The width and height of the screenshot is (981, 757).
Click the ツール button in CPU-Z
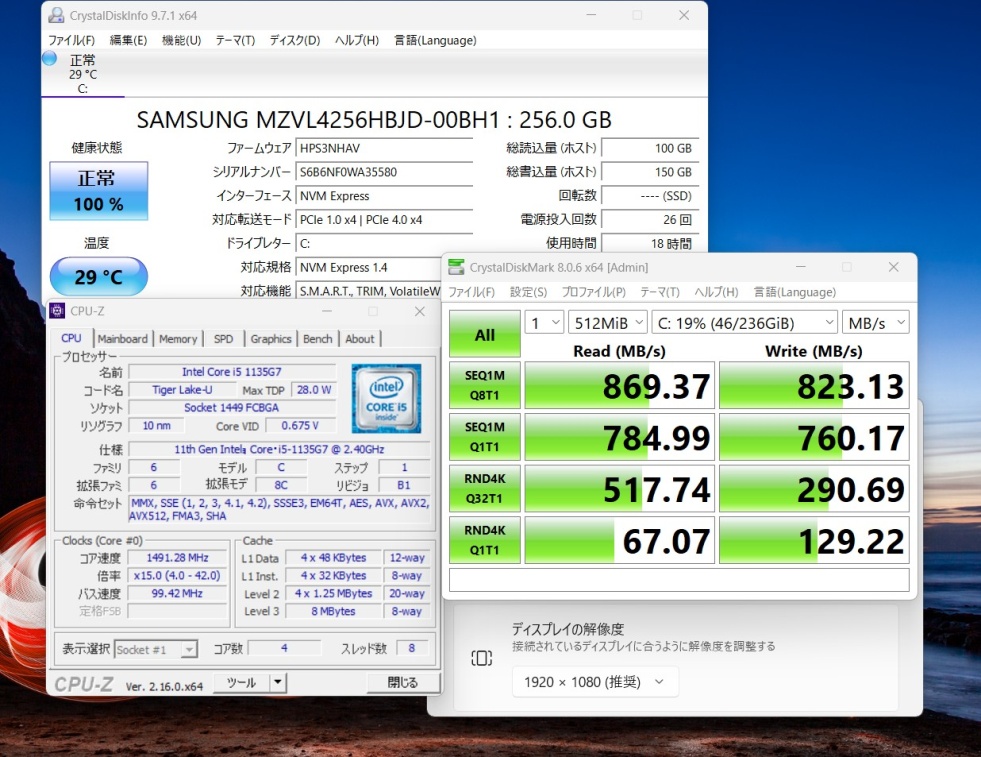241,682
